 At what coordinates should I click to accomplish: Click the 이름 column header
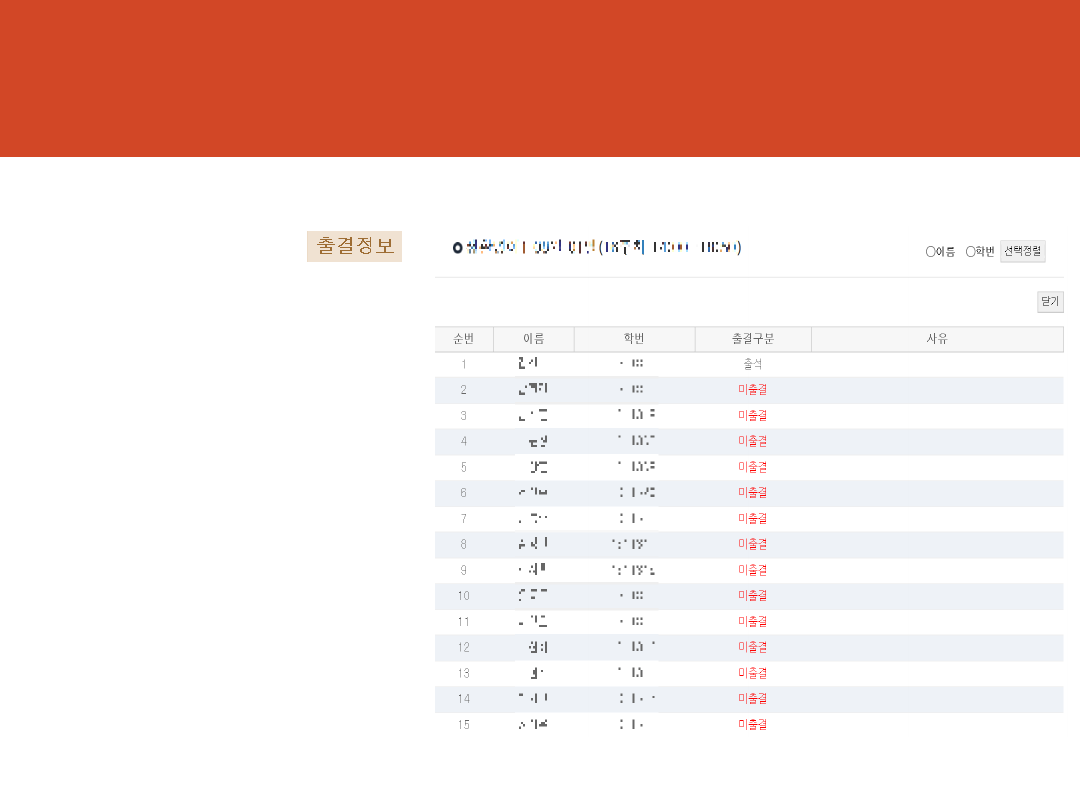point(534,339)
